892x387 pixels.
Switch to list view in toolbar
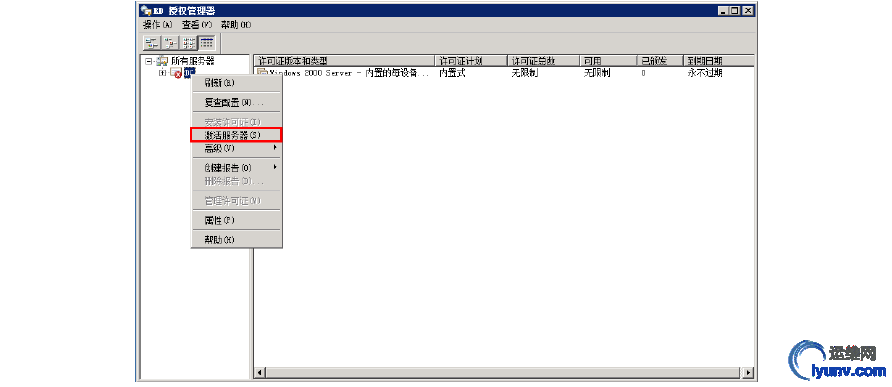point(188,43)
